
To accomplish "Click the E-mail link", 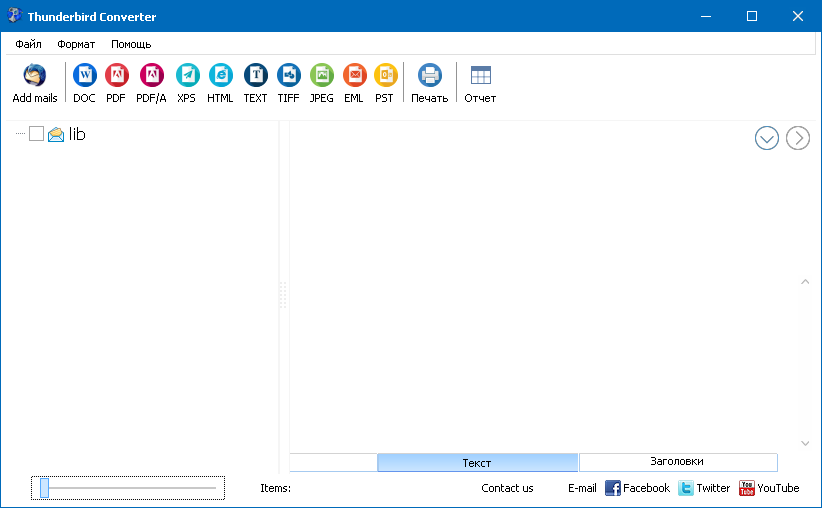I will [x=582, y=488].
